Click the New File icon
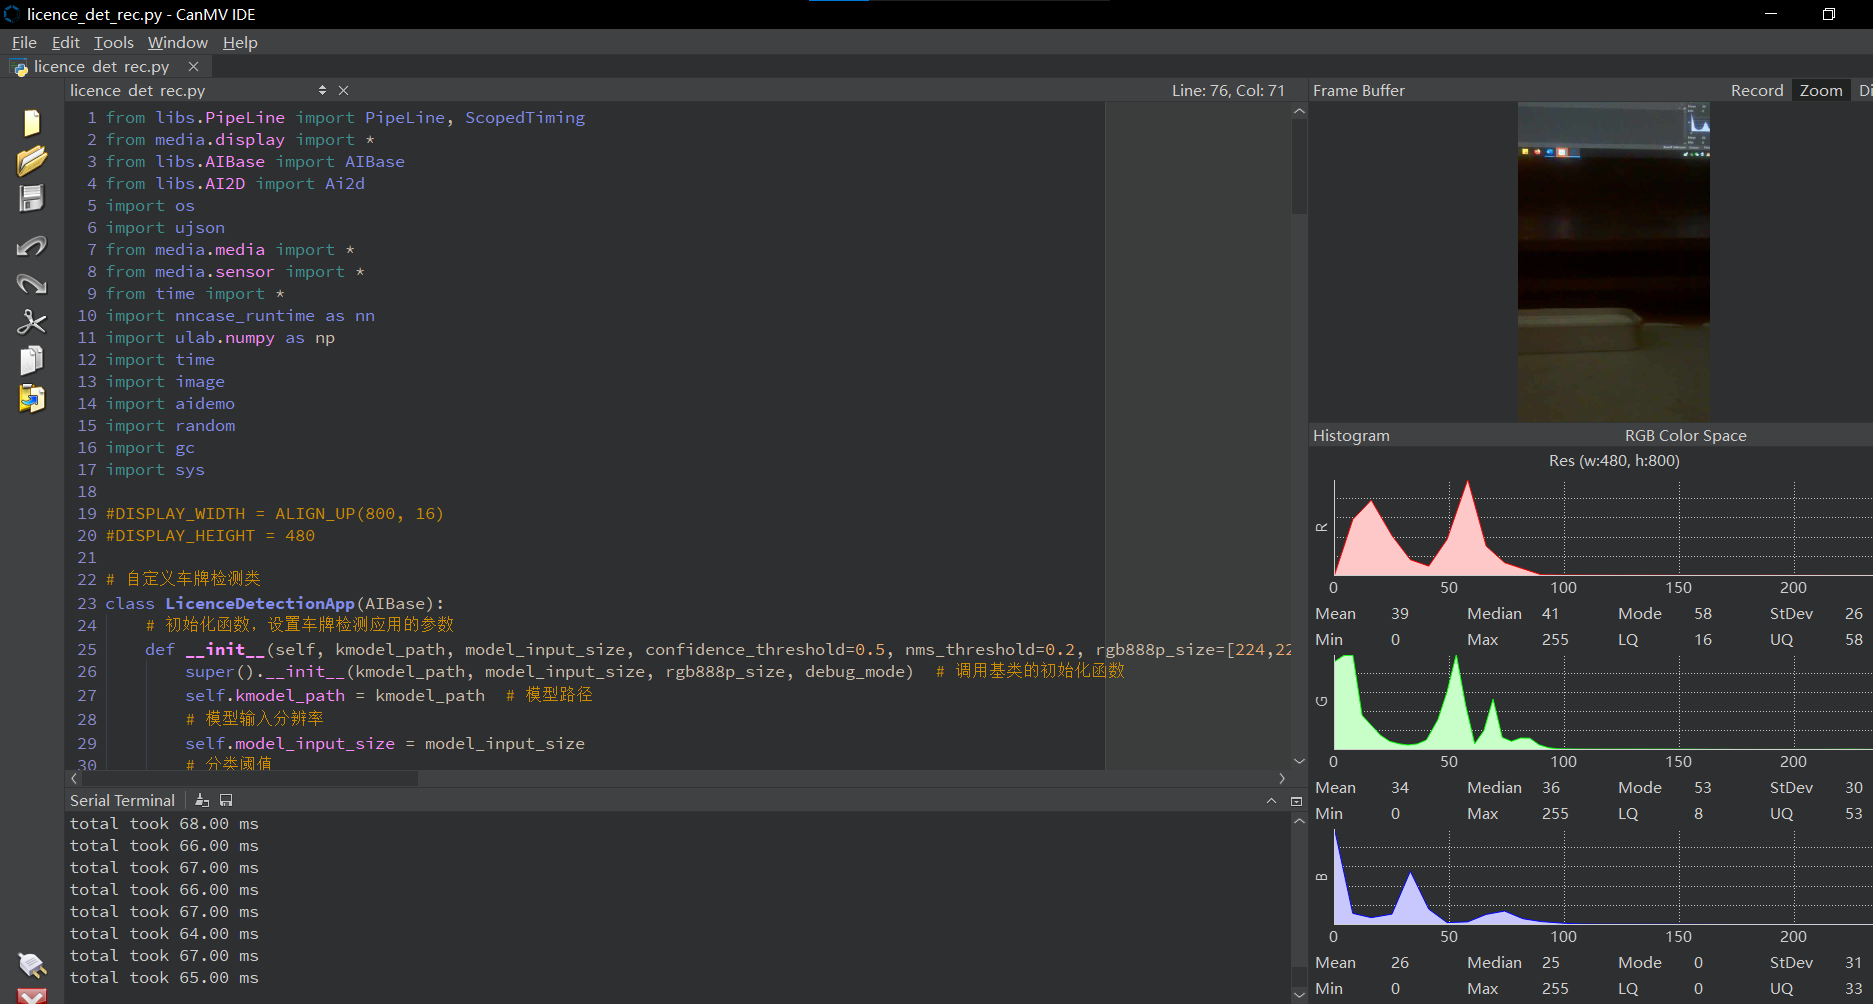The width and height of the screenshot is (1873, 1004). click(x=31, y=123)
